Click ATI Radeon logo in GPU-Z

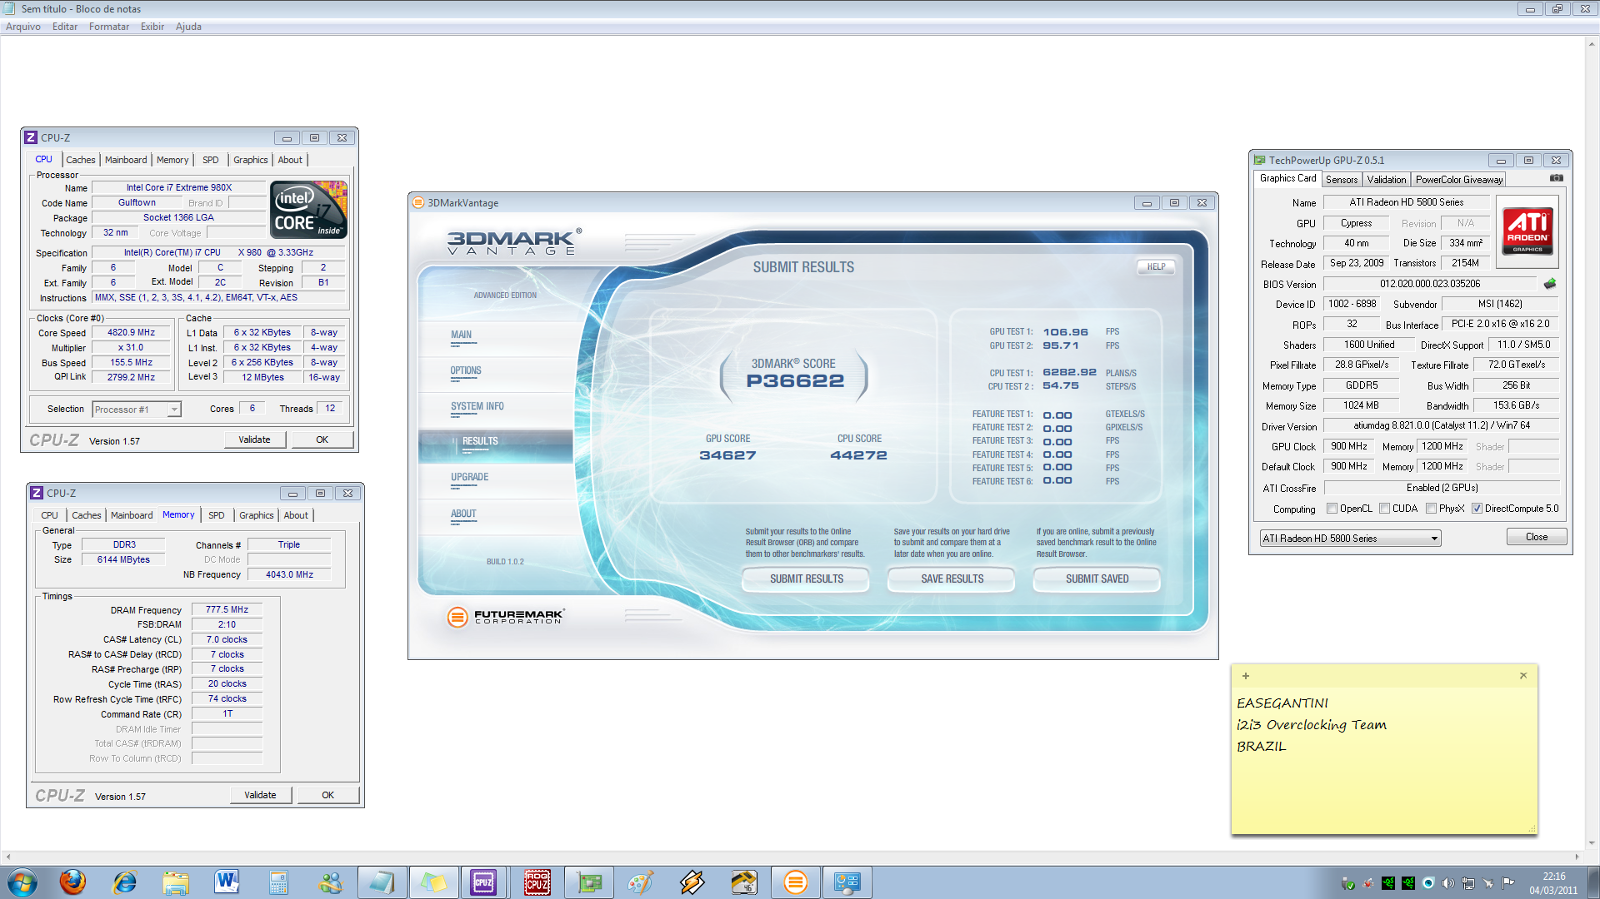click(x=1528, y=231)
